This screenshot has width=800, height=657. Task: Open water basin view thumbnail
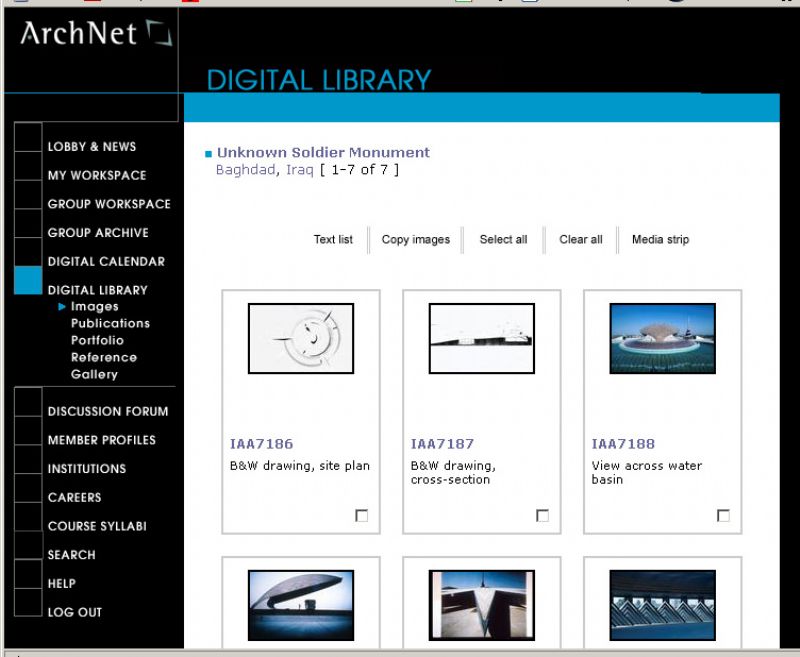(663, 339)
